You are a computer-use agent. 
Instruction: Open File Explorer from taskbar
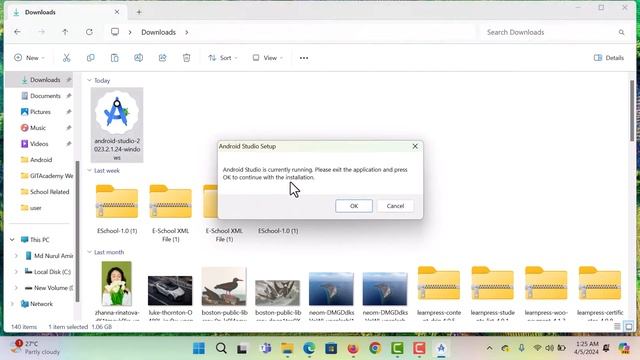coord(287,348)
